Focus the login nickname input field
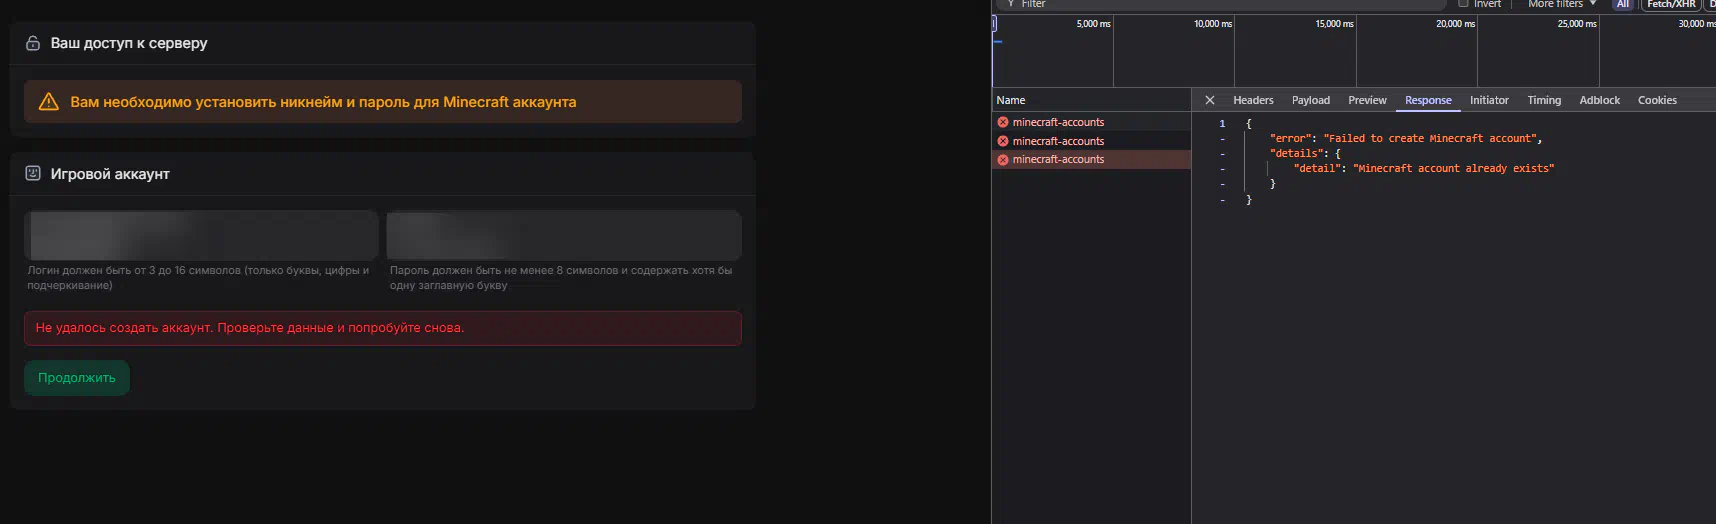The width and height of the screenshot is (1716, 524). point(201,235)
